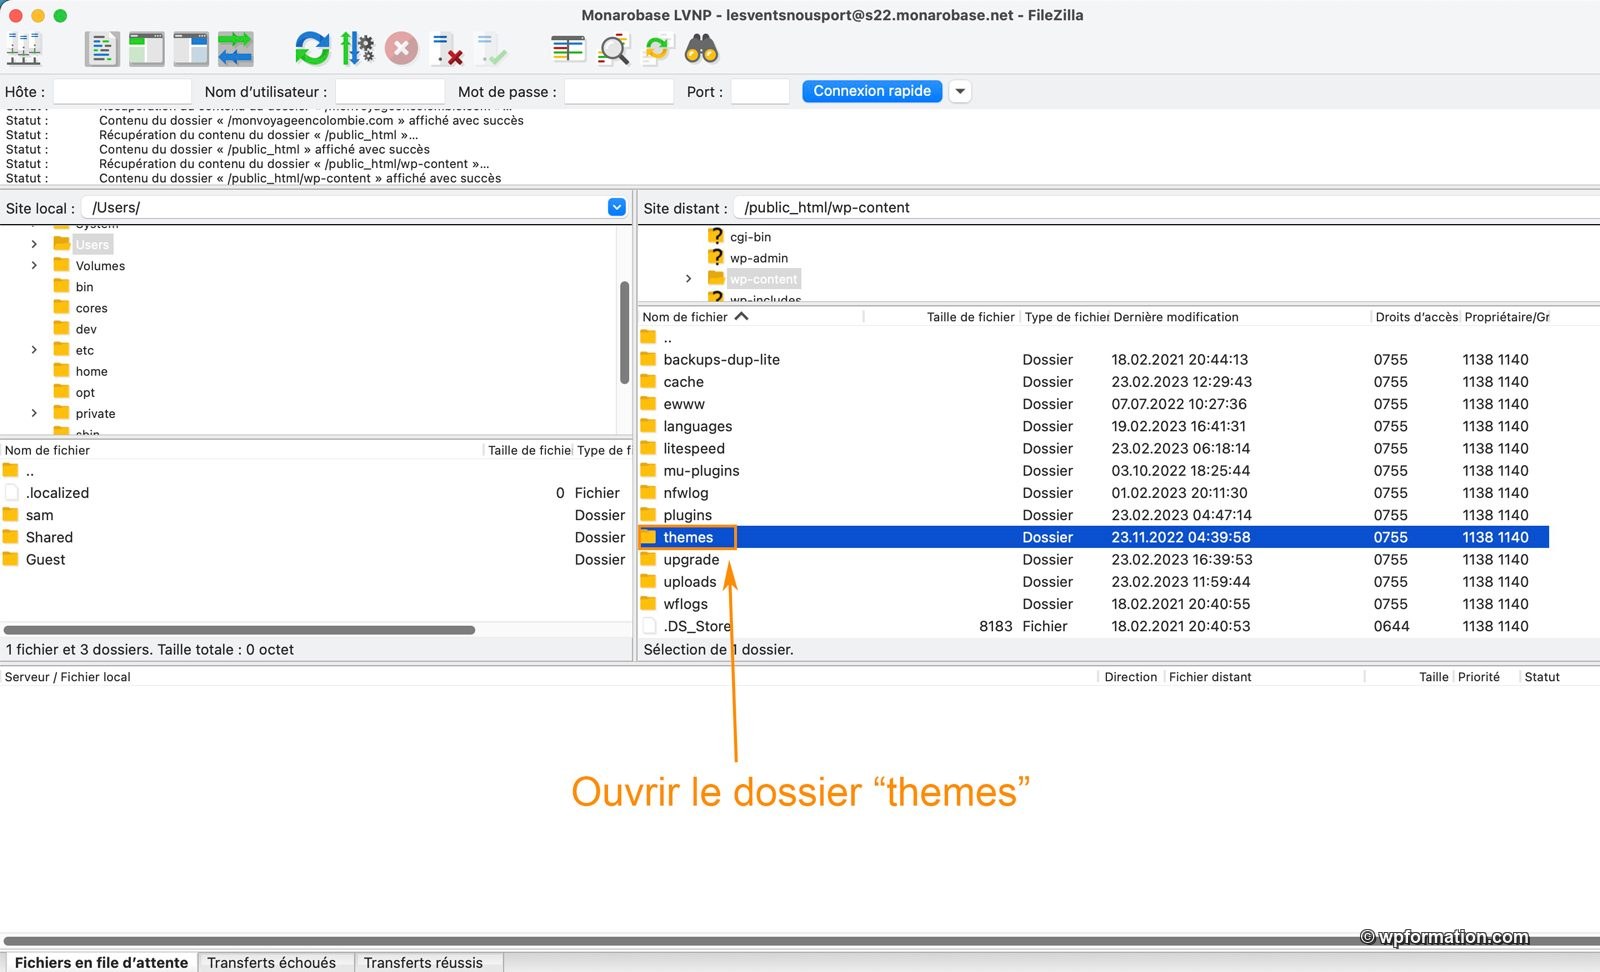
Task: Select the sam local folder
Action: [316, 515]
